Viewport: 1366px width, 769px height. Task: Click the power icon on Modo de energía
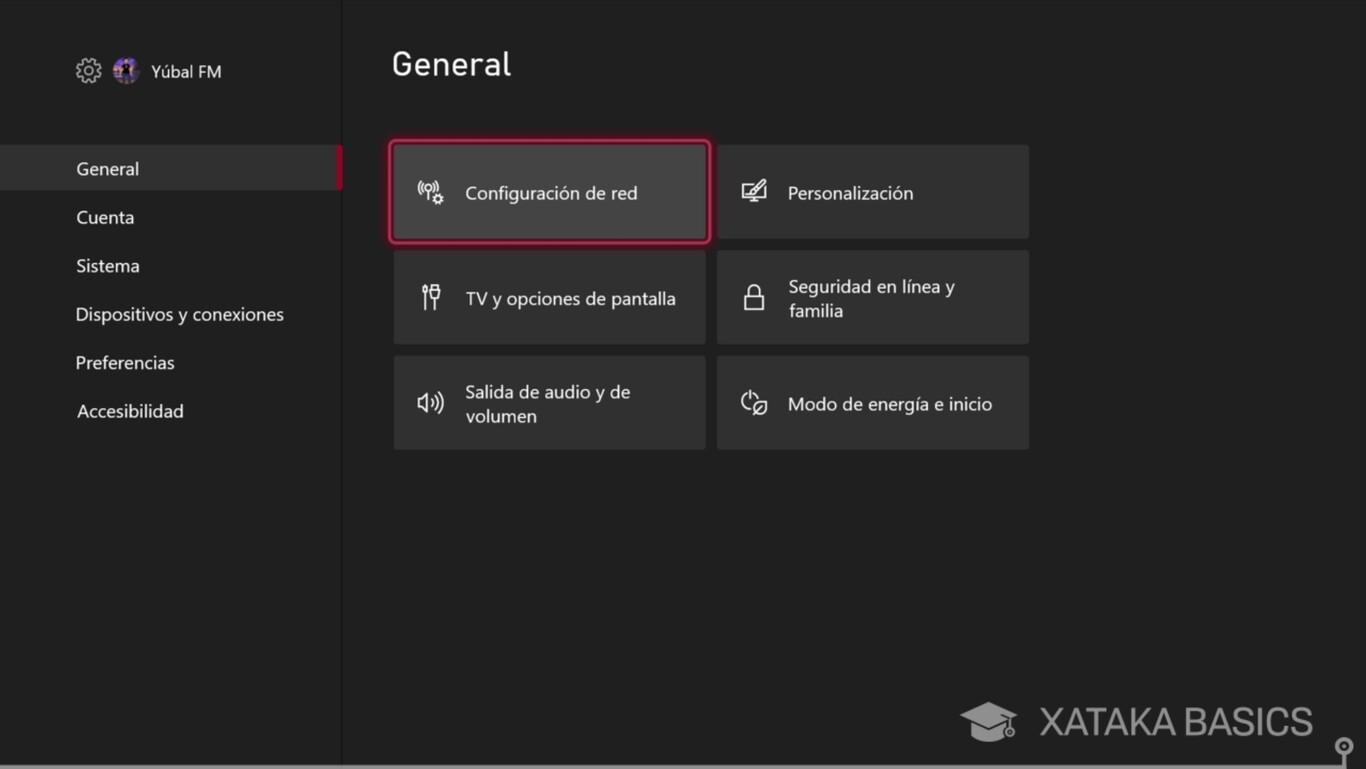pos(754,402)
